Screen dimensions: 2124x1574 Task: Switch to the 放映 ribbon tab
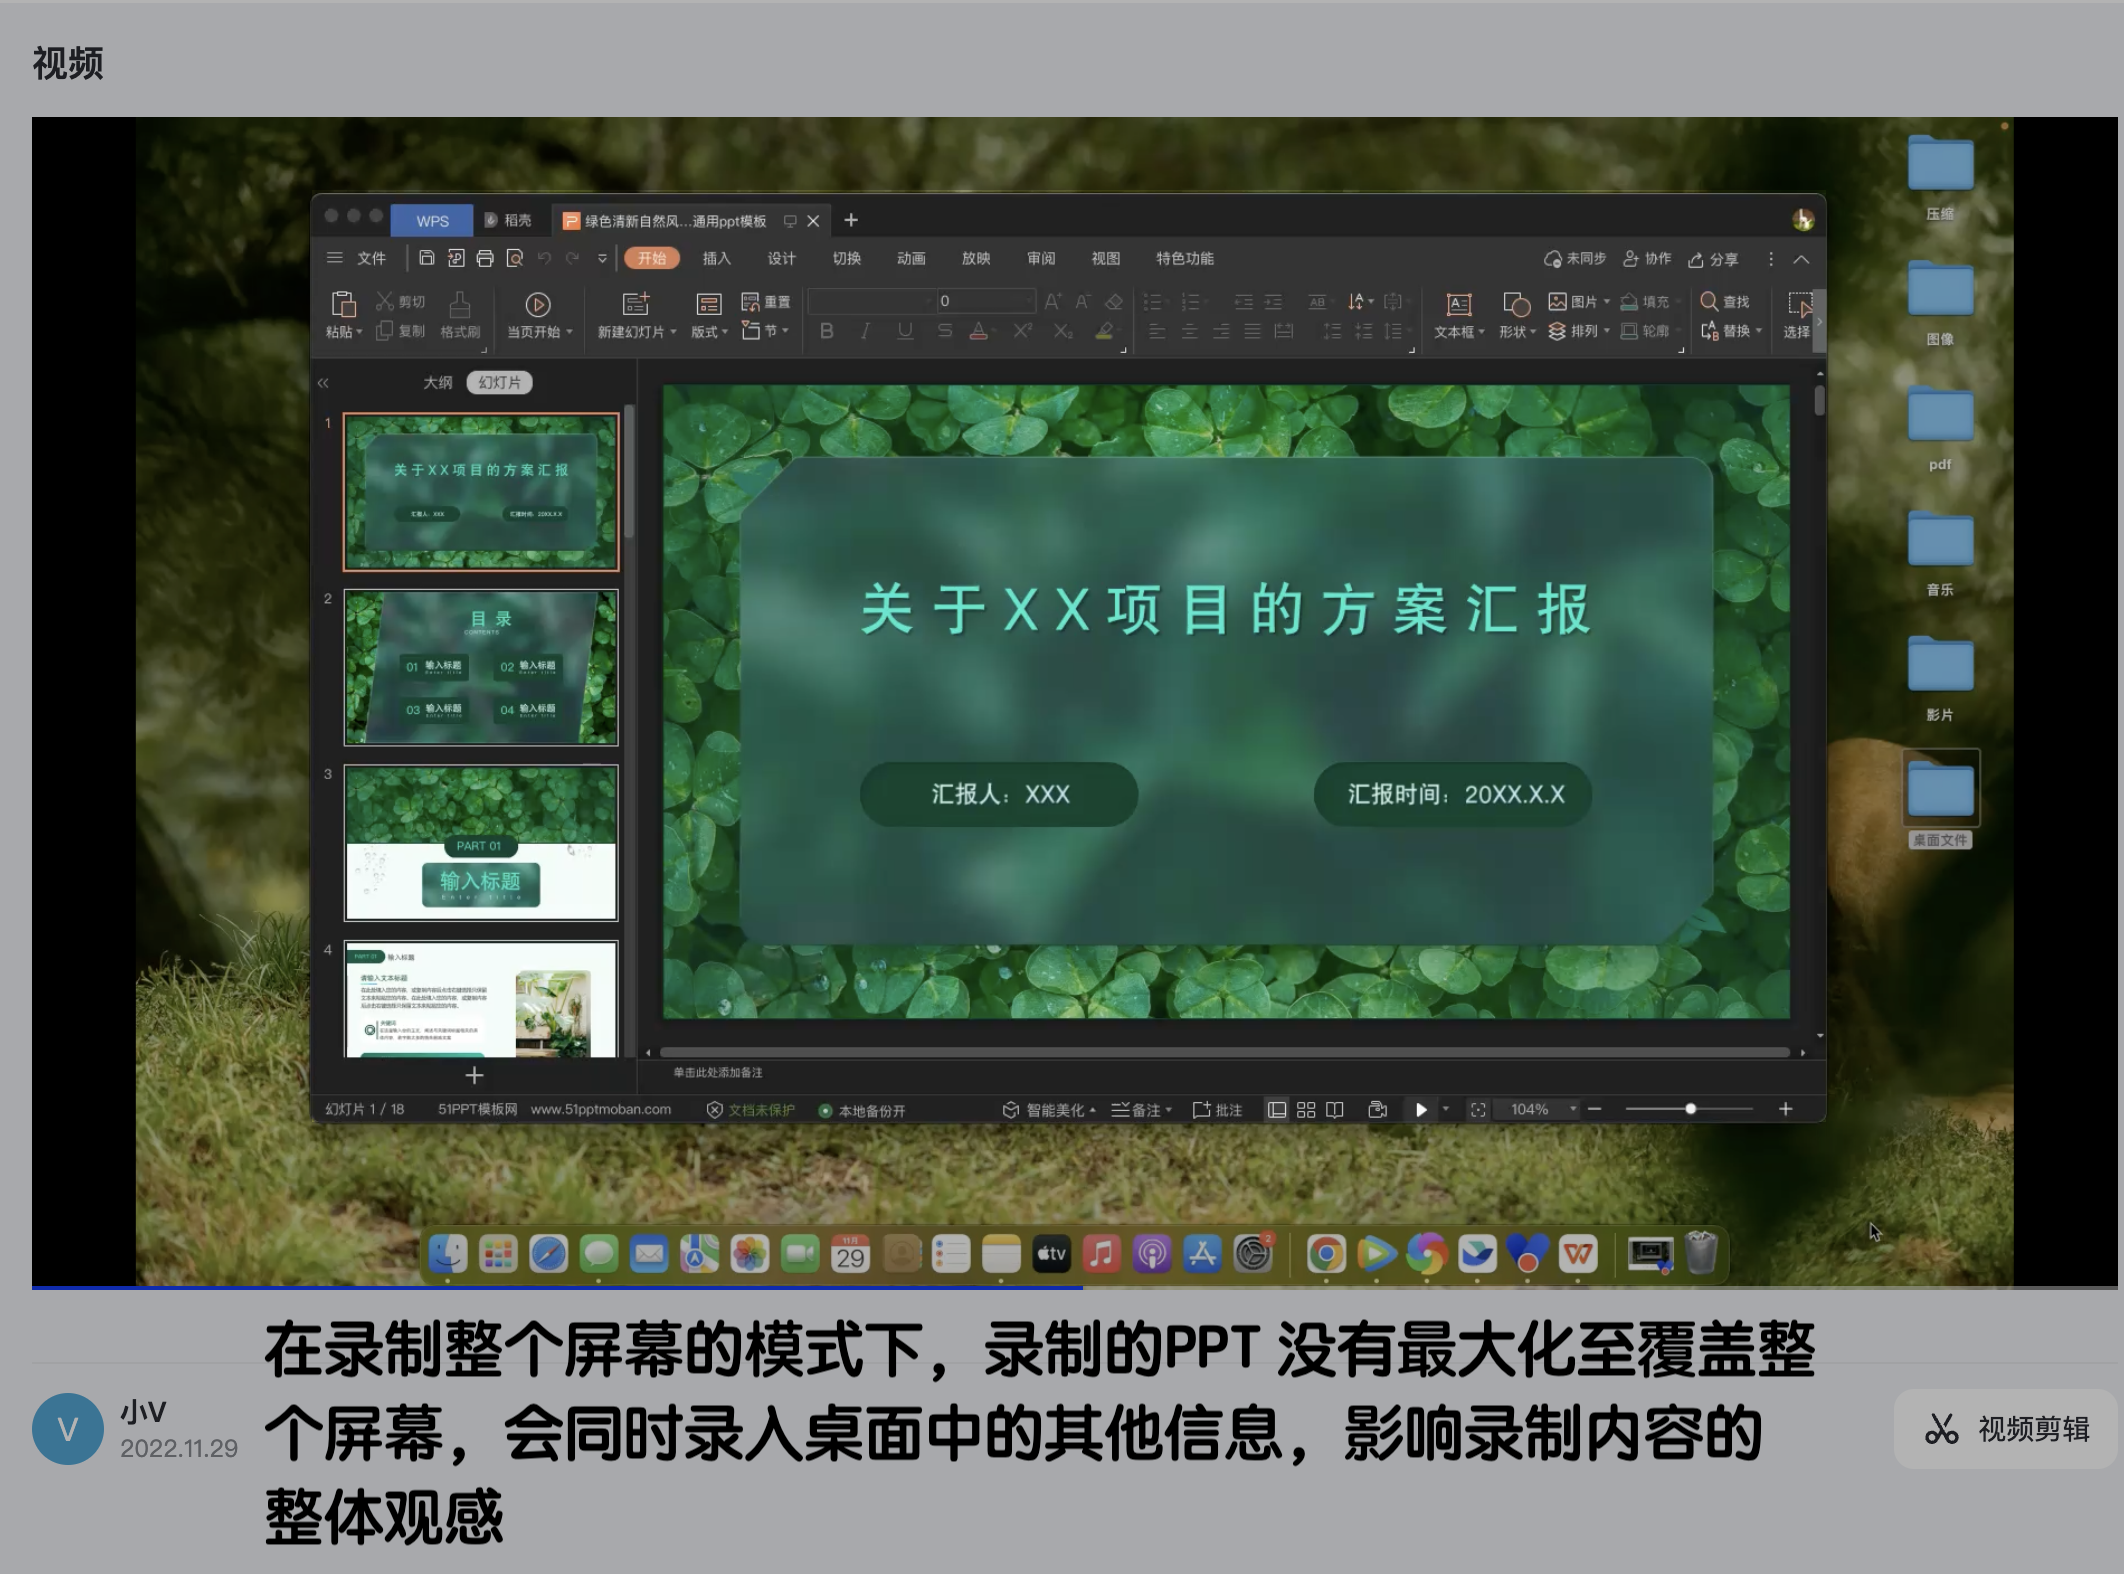[x=975, y=258]
